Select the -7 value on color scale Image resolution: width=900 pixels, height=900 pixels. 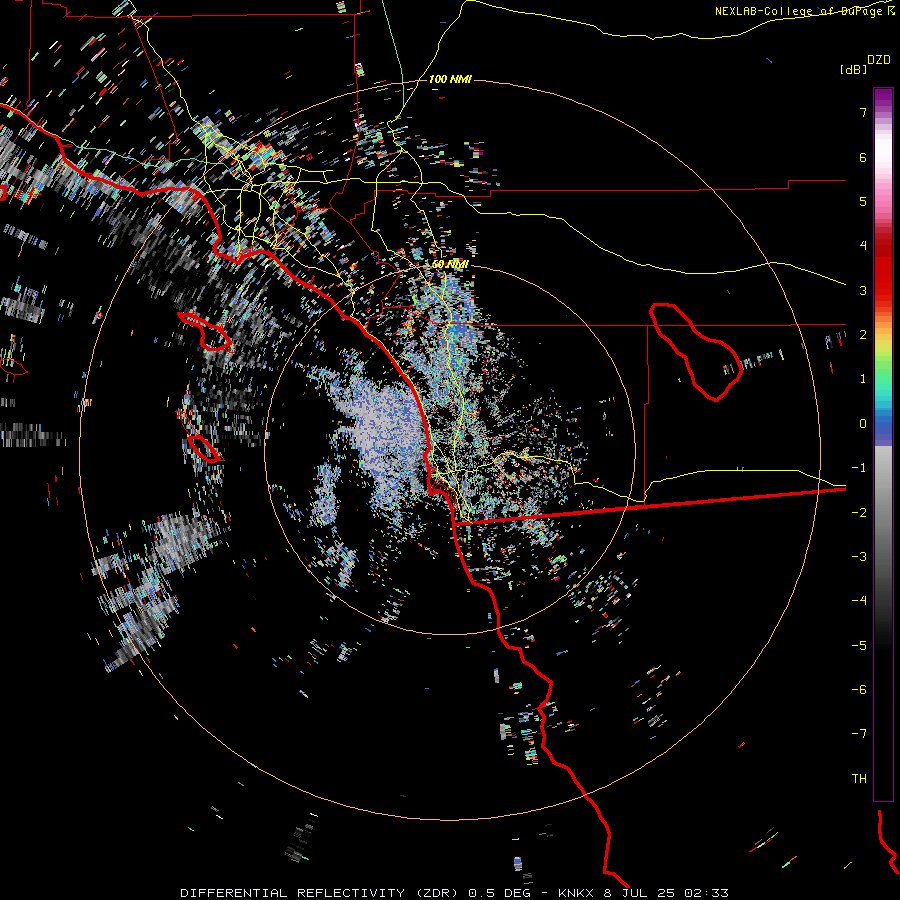859,734
